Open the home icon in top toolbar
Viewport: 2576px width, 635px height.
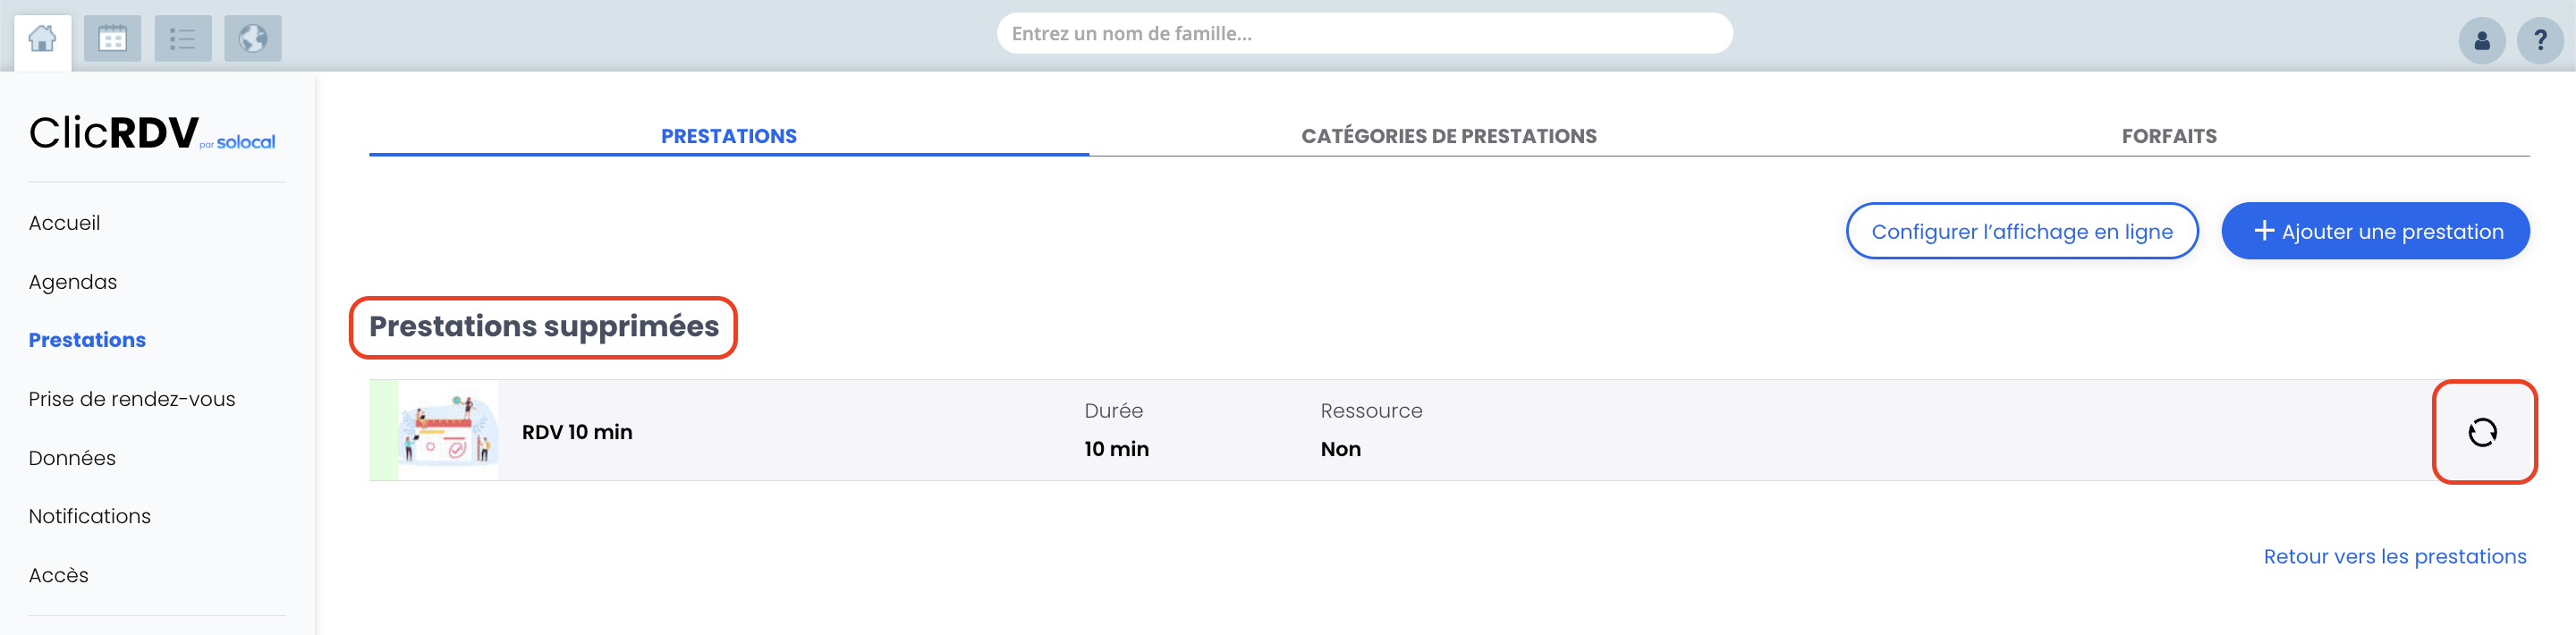[42, 39]
